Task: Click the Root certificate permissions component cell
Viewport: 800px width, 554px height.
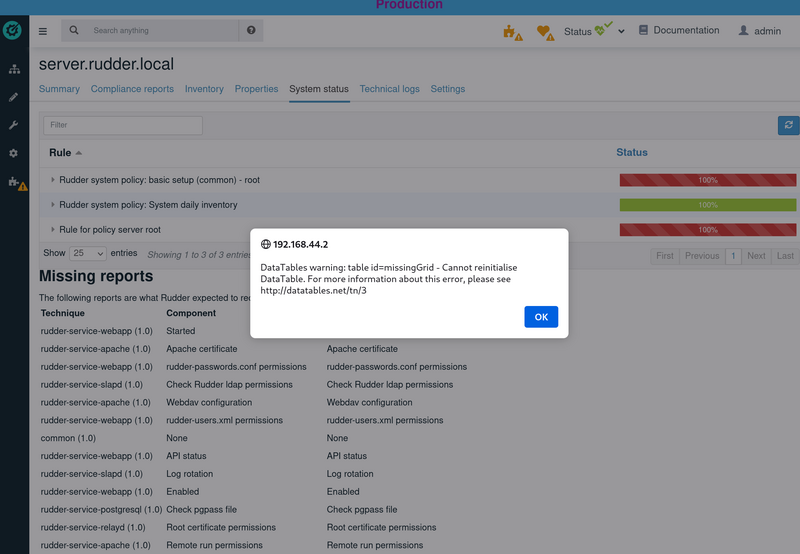Action: point(221,527)
